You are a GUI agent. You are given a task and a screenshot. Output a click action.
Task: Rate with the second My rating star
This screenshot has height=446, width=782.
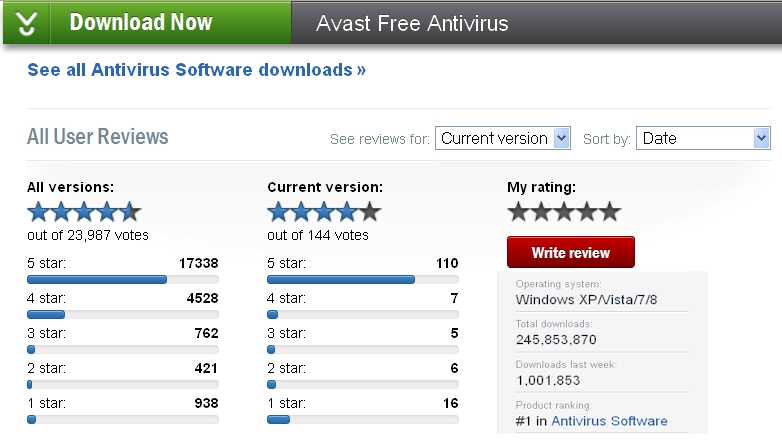pos(542,211)
